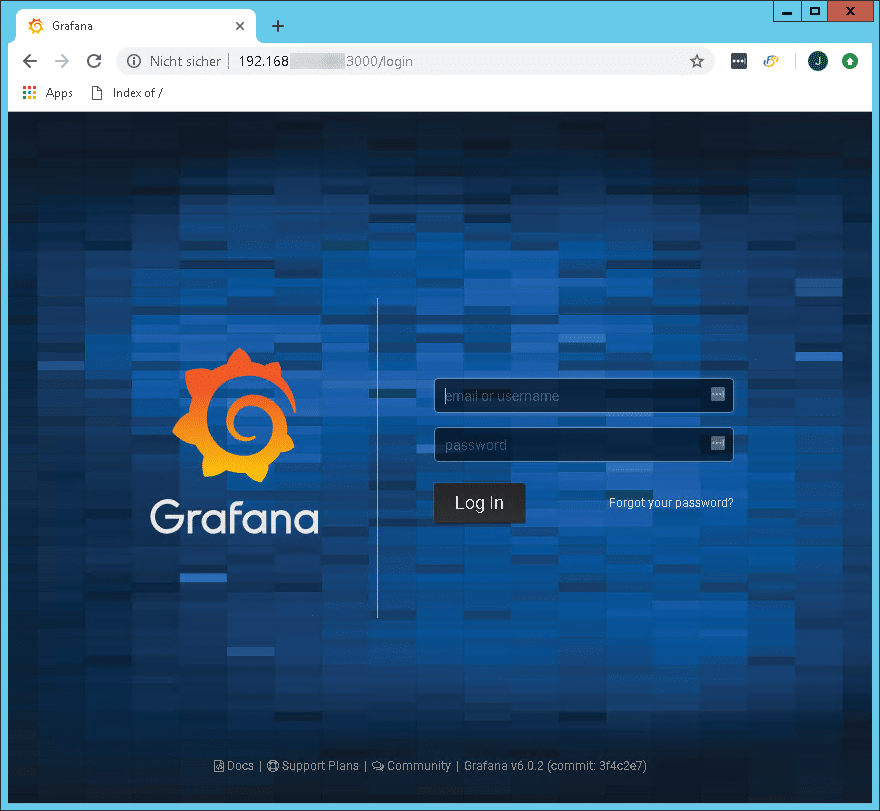Click password manager icon in password field
Screen dimensions: 880x811
(x=718, y=443)
